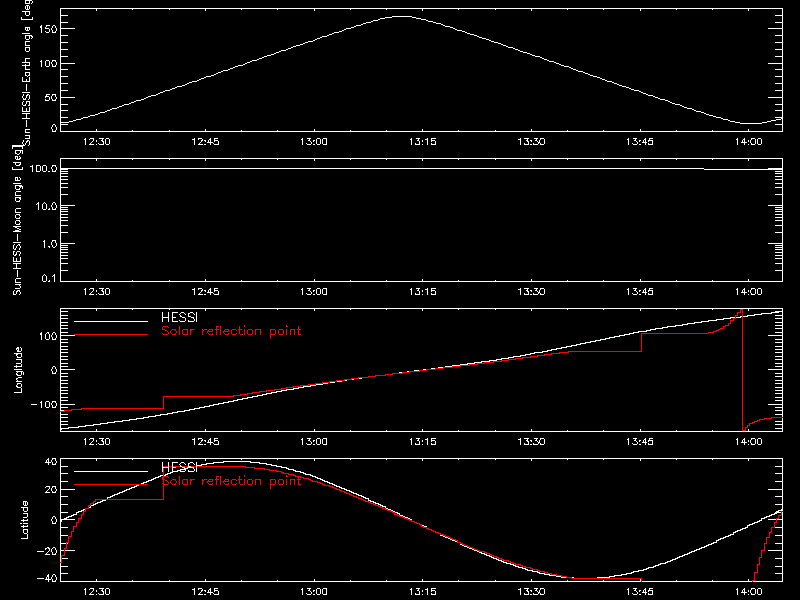The width and height of the screenshot is (800, 600).
Task: Click the 50 tick on Earth angle axis
Action: [x=51, y=97]
